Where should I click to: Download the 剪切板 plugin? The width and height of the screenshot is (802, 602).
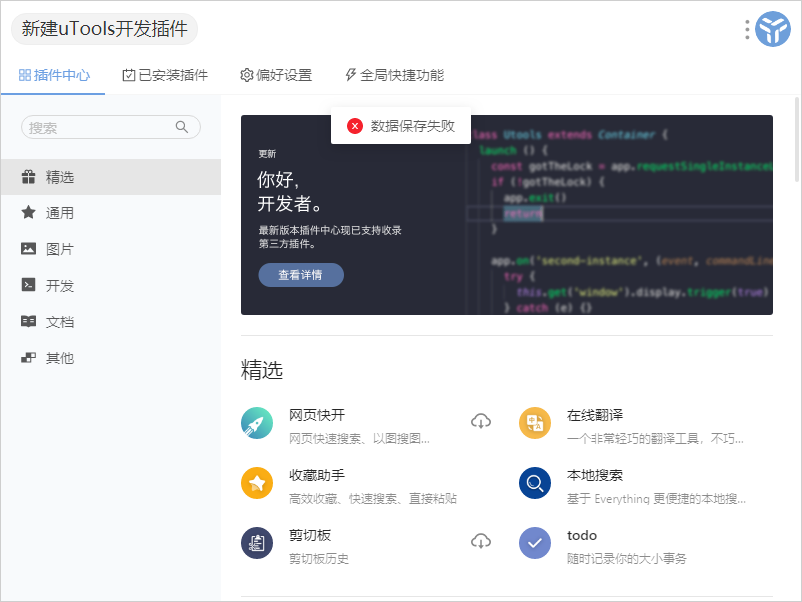pyautogui.click(x=481, y=541)
